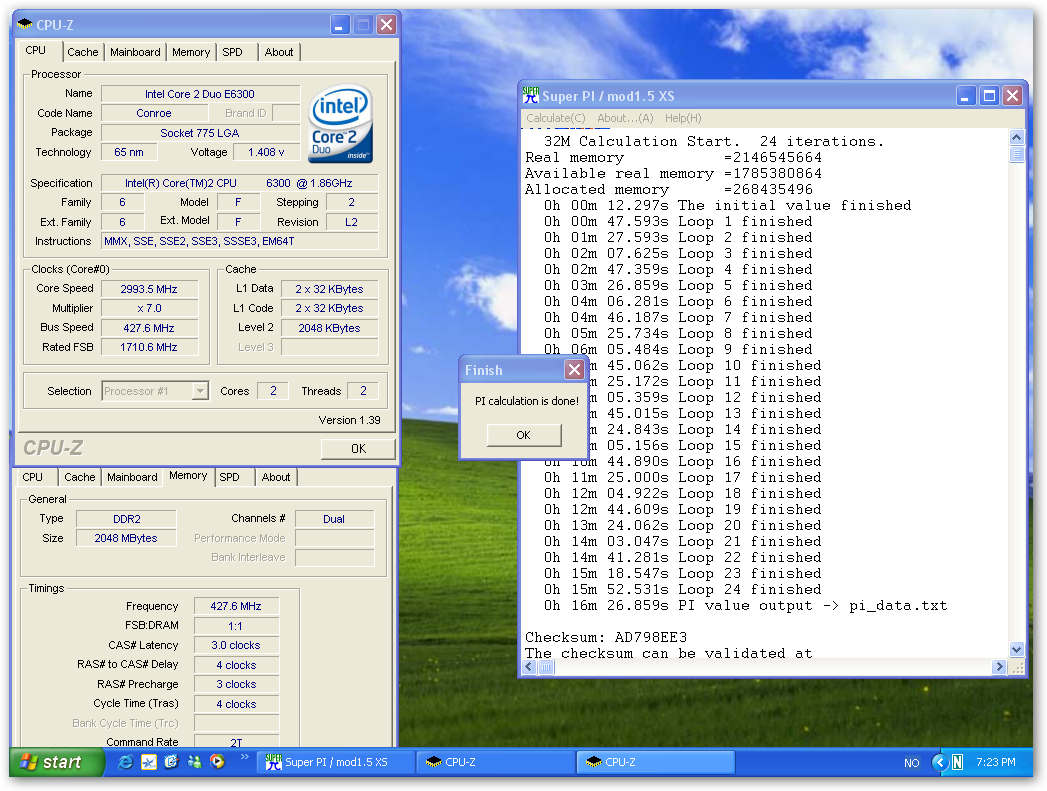This screenshot has height=791, width=1047.
Task: Select Mainboard tab in the lower CPU-Z window
Action: pos(132,477)
